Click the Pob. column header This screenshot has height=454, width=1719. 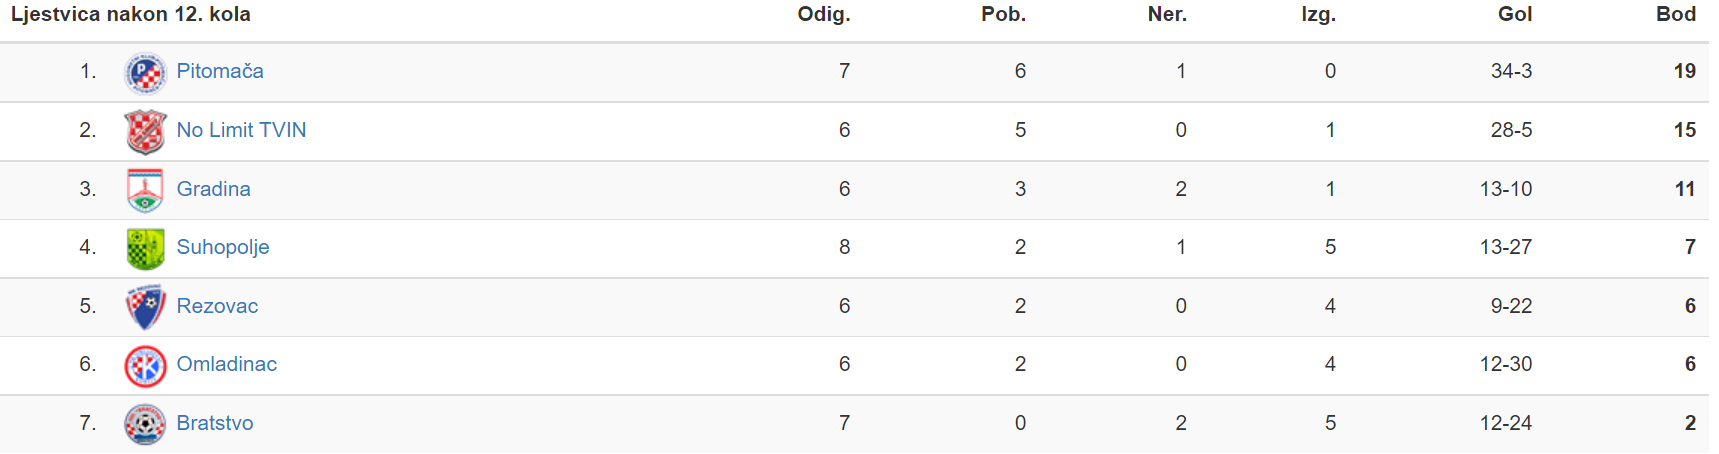pos(1003,14)
